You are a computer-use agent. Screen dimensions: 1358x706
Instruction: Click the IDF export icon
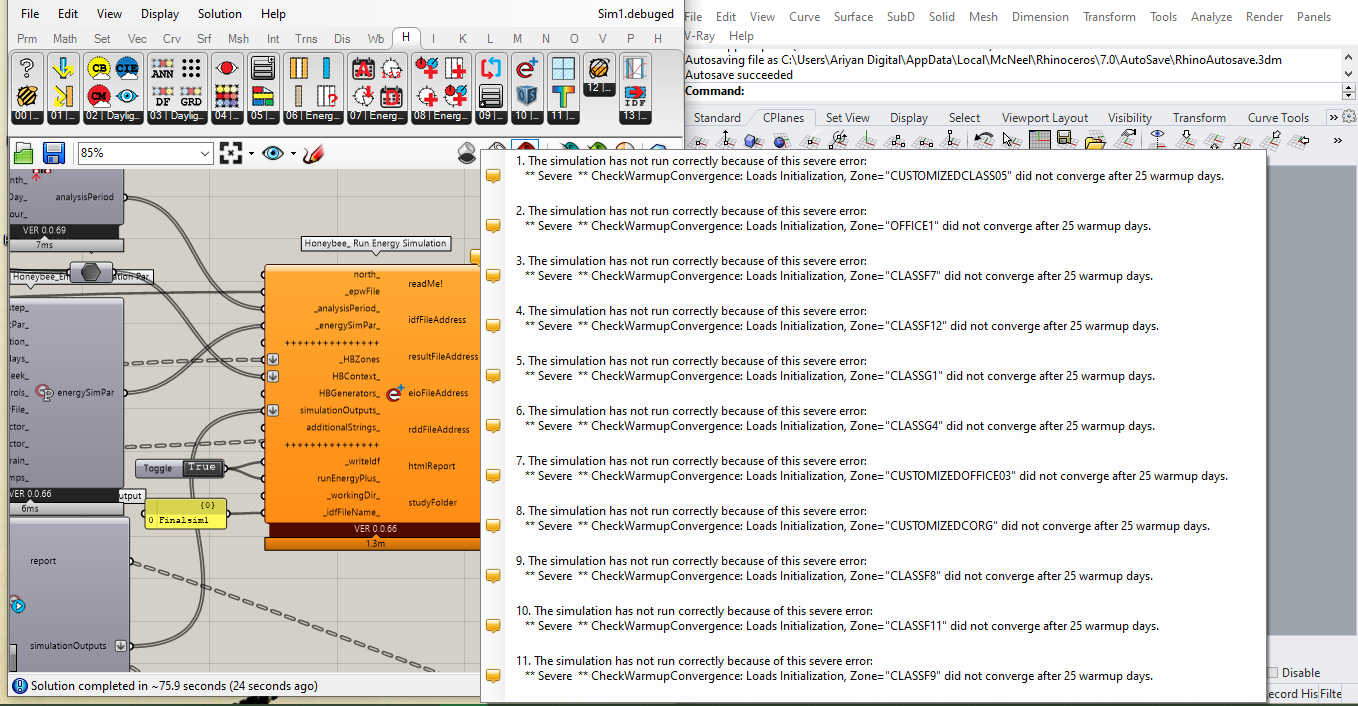[x=634, y=96]
